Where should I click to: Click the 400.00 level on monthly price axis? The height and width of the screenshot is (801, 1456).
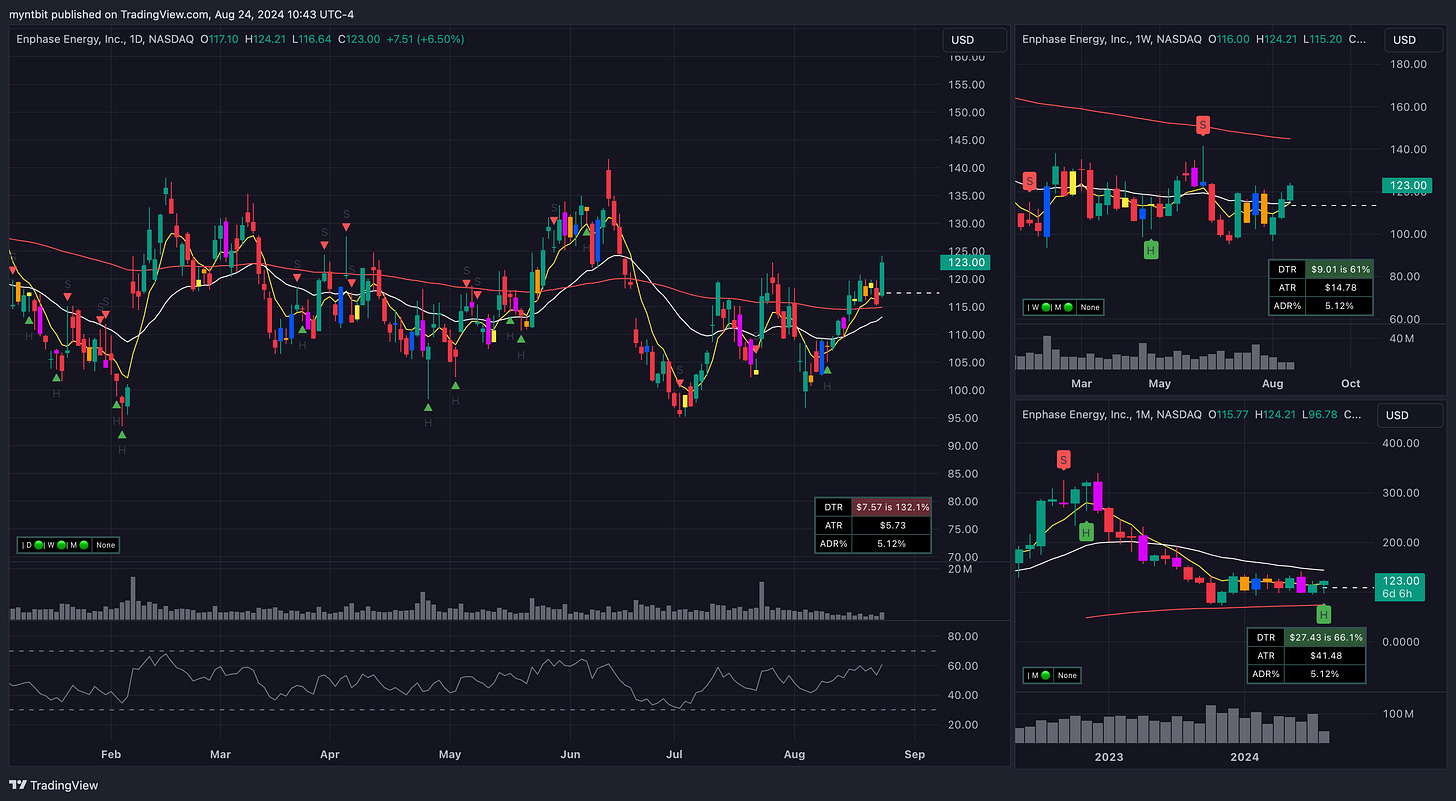click(x=1401, y=443)
